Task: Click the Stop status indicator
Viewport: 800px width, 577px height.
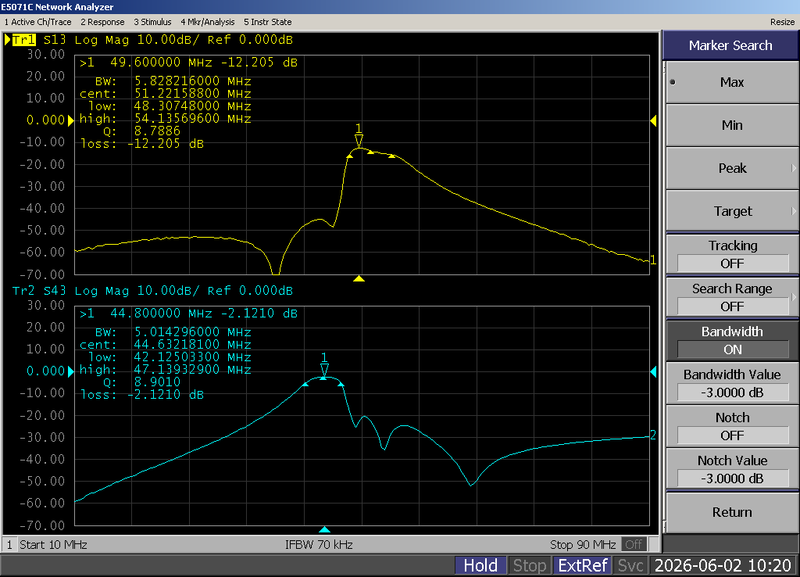Action: point(530,565)
